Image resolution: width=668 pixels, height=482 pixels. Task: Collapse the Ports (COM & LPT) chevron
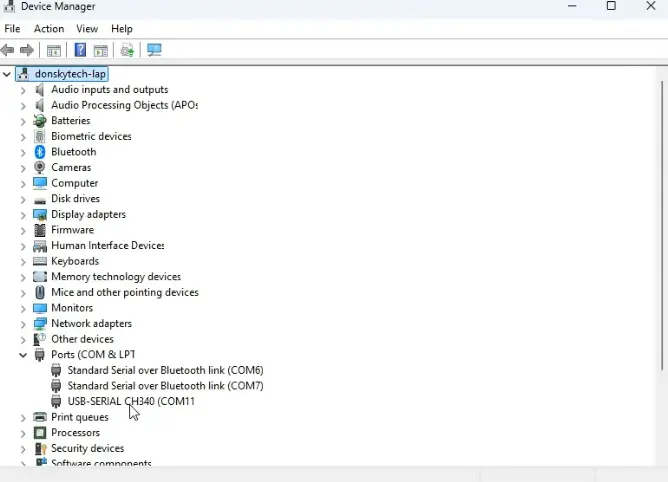point(23,355)
